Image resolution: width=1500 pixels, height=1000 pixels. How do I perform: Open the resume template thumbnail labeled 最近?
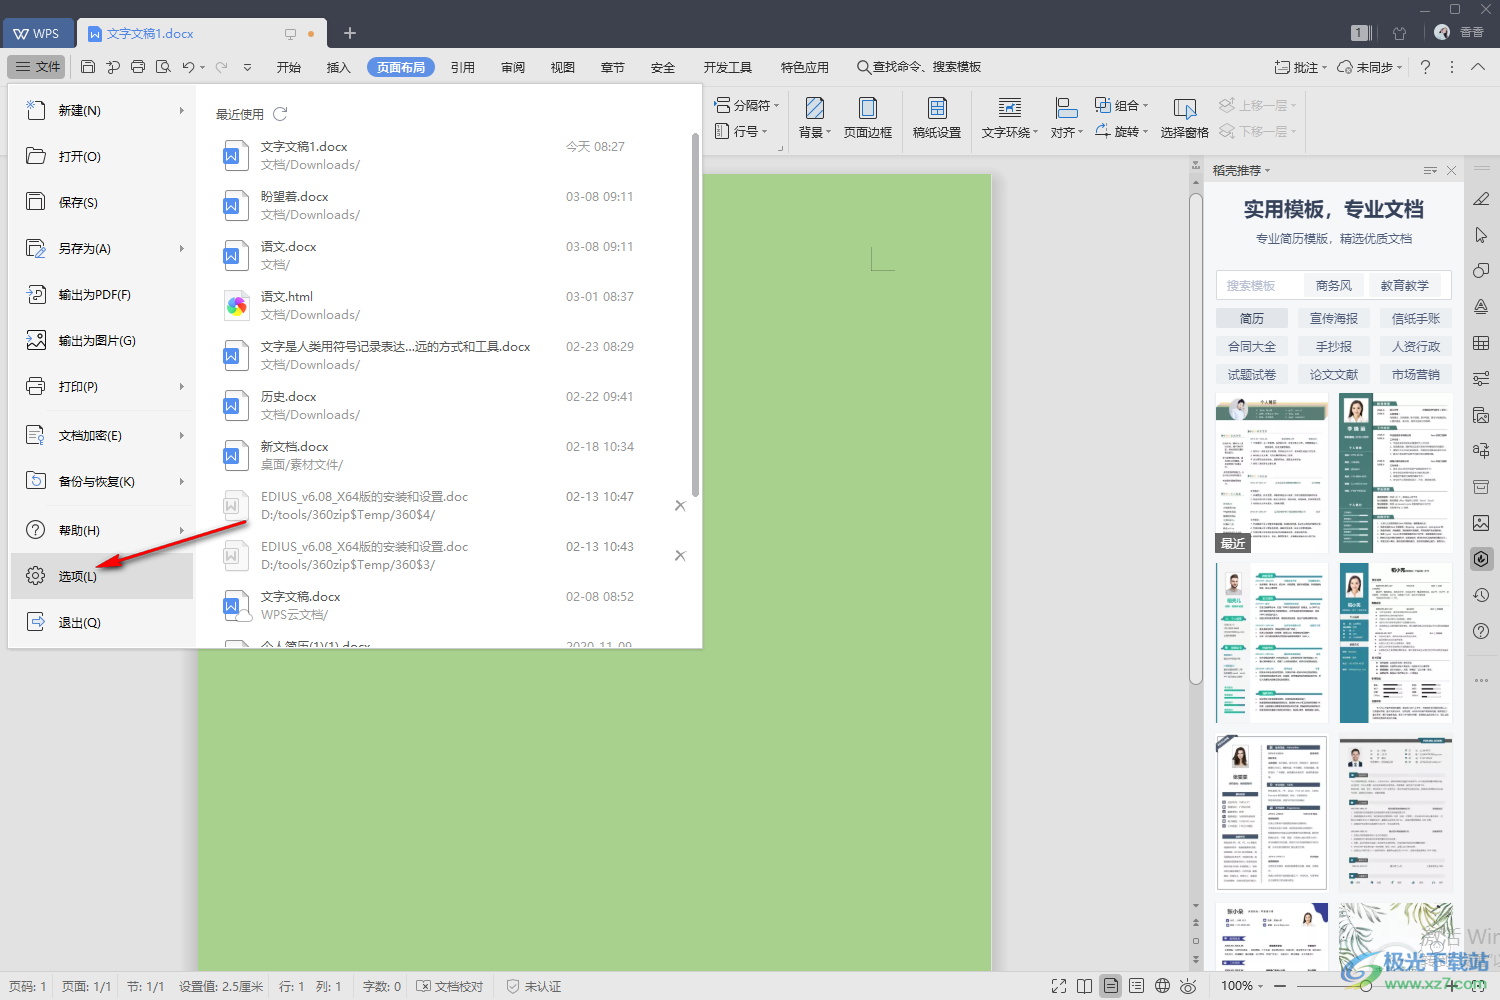coord(1272,473)
